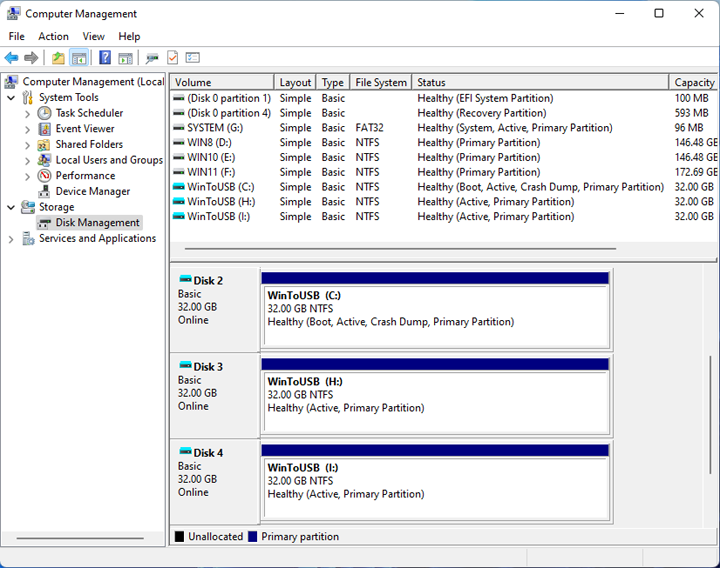Click the Disk Management icon in the tree
This screenshot has height=568, width=720.
tap(44, 223)
